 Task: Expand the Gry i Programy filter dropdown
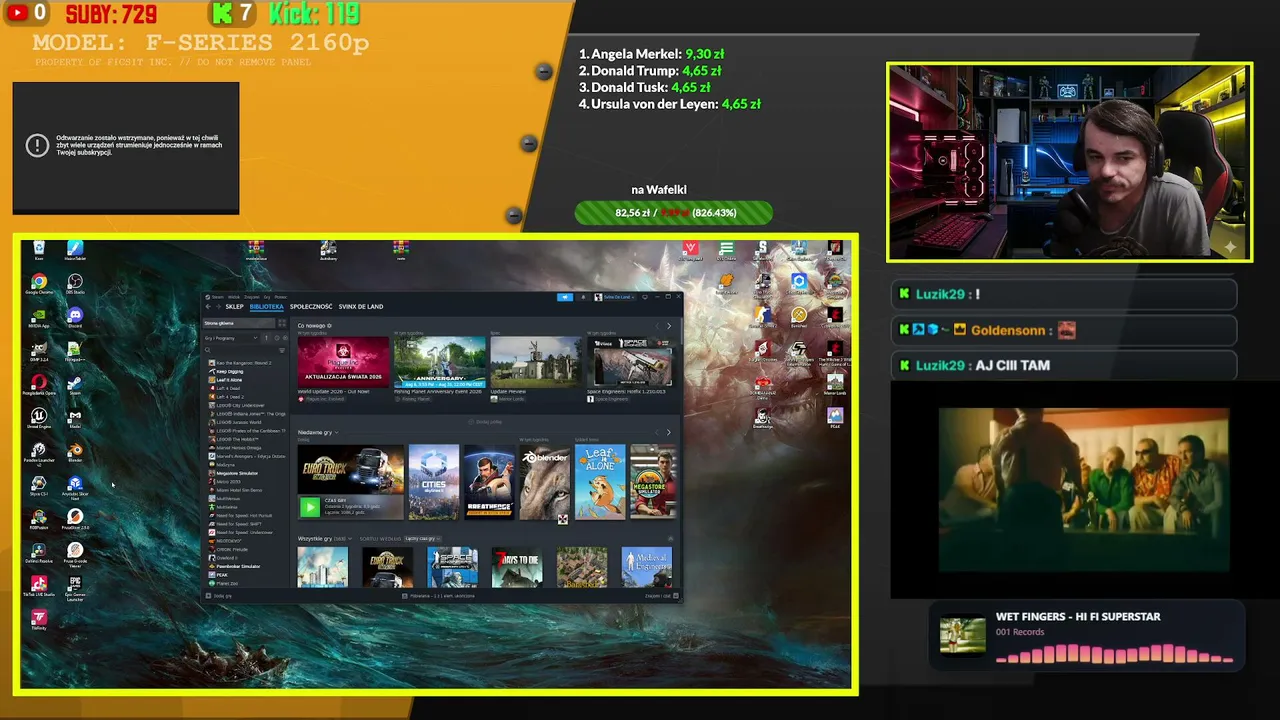[230, 338]
